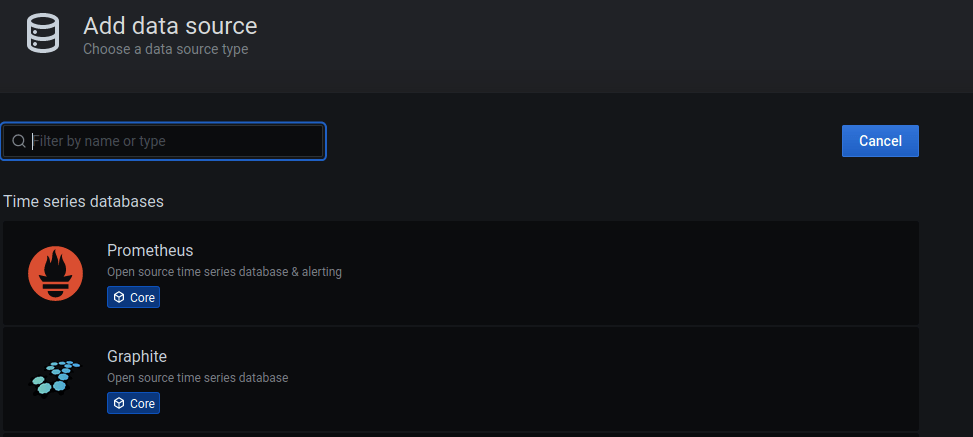This screenshot has height=437, width=973.
Task: Cancel adding a data source
Action: pos(880,141)
